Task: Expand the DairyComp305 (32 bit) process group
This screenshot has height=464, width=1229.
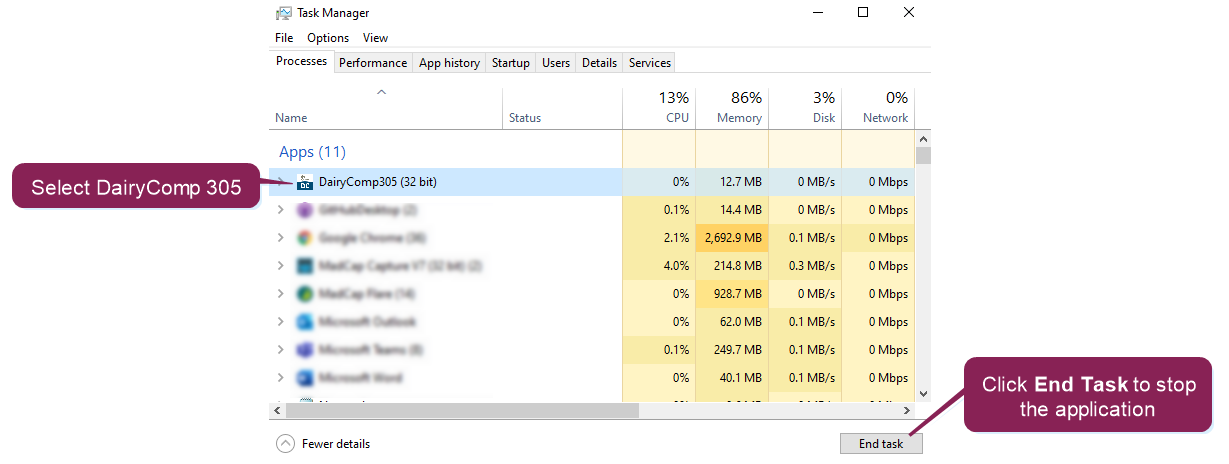Action: [x=280, y=182]
